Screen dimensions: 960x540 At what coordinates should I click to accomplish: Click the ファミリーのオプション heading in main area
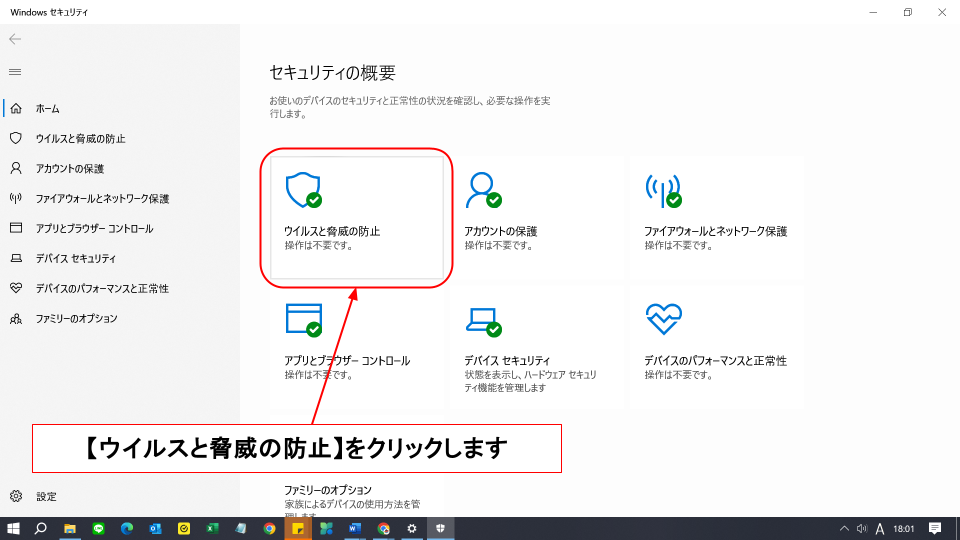click(x=328, y=490)
